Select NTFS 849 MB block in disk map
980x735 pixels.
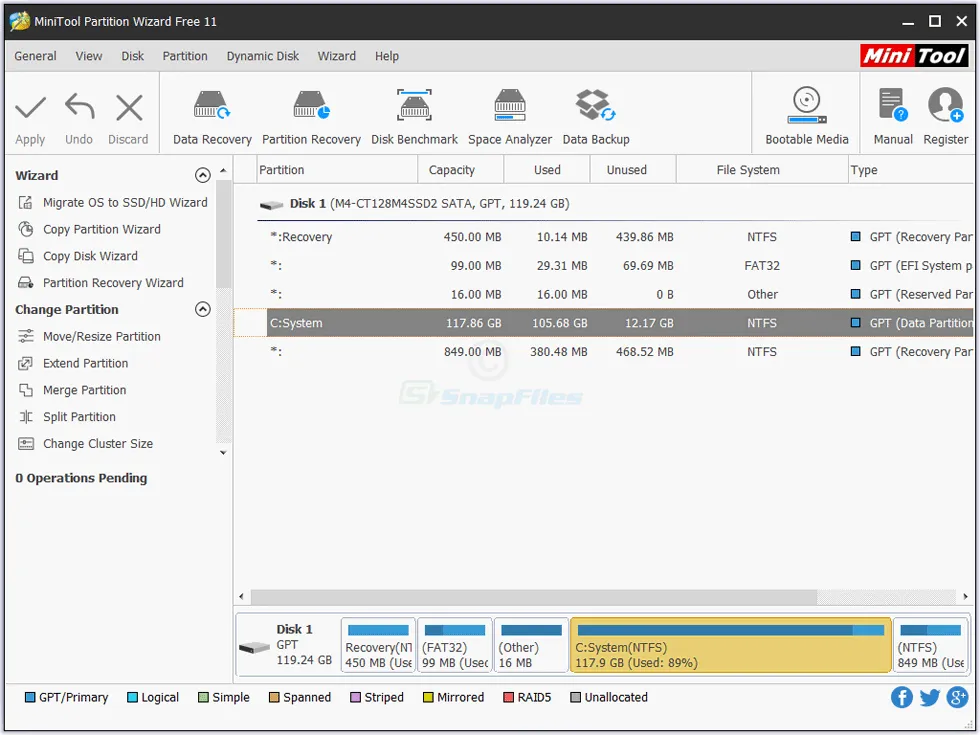pyautogui.click(x=931, y=645)
